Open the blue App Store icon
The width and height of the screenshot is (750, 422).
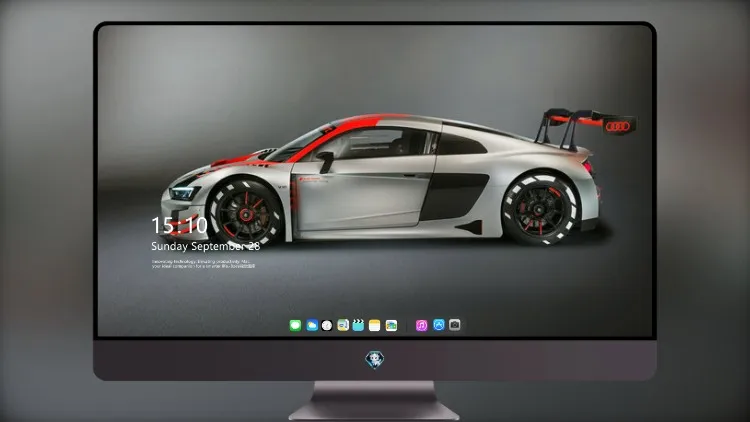(439, 325)
